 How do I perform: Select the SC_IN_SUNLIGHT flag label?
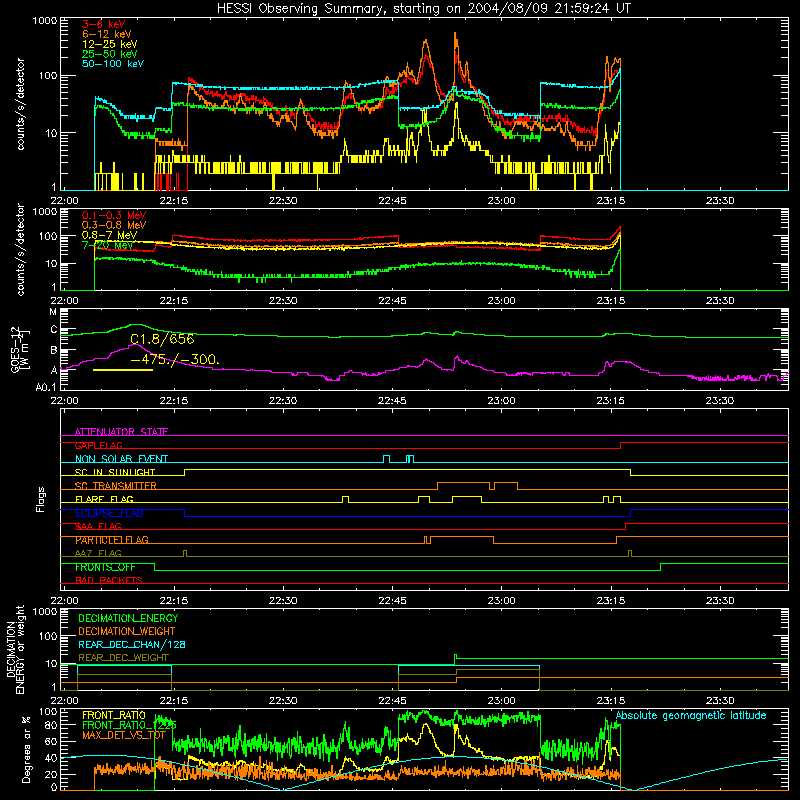(115, 472)
